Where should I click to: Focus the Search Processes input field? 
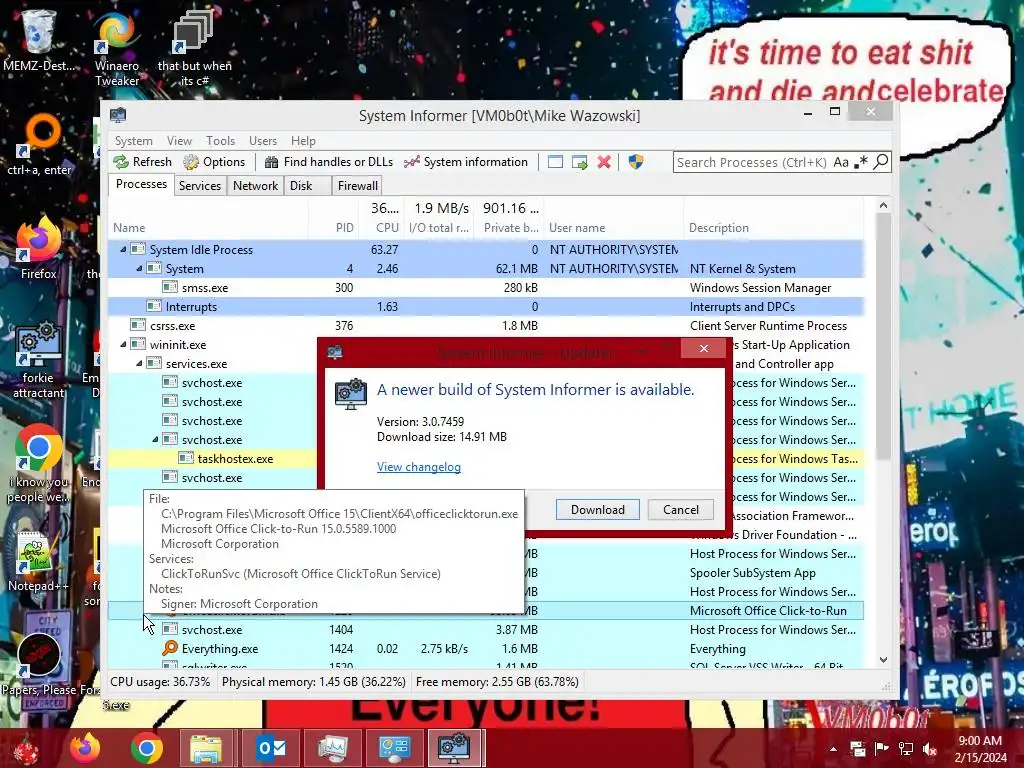pyautogui.click(x=752, y=162)
